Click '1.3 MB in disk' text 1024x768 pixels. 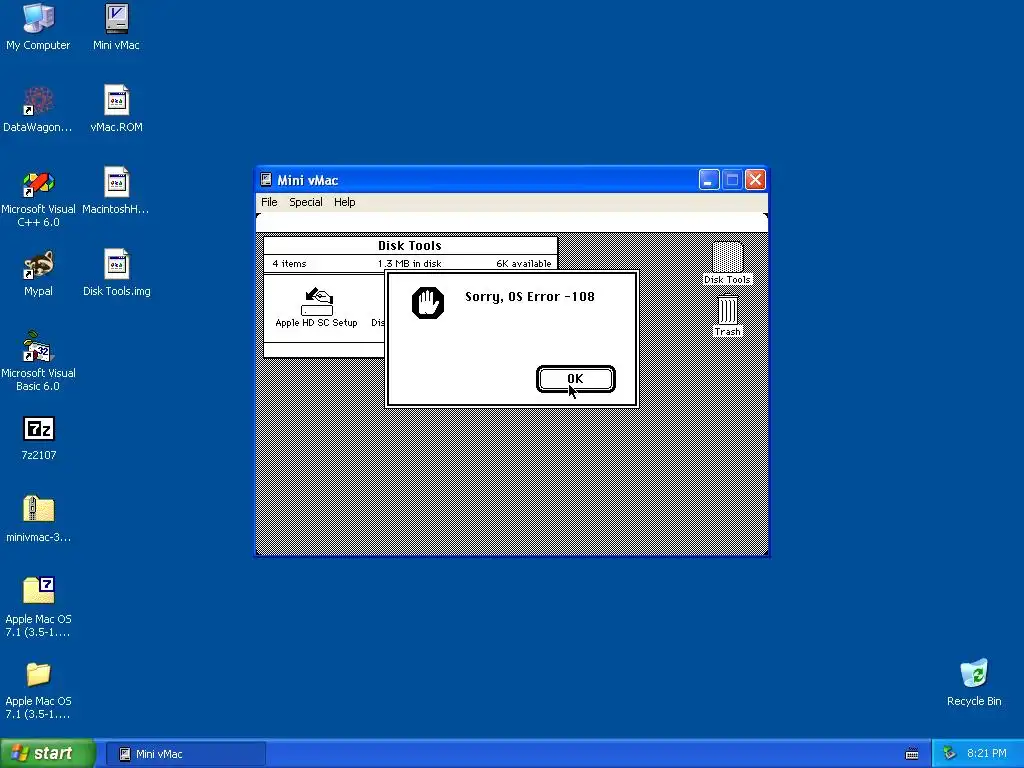tap(409, 264)
